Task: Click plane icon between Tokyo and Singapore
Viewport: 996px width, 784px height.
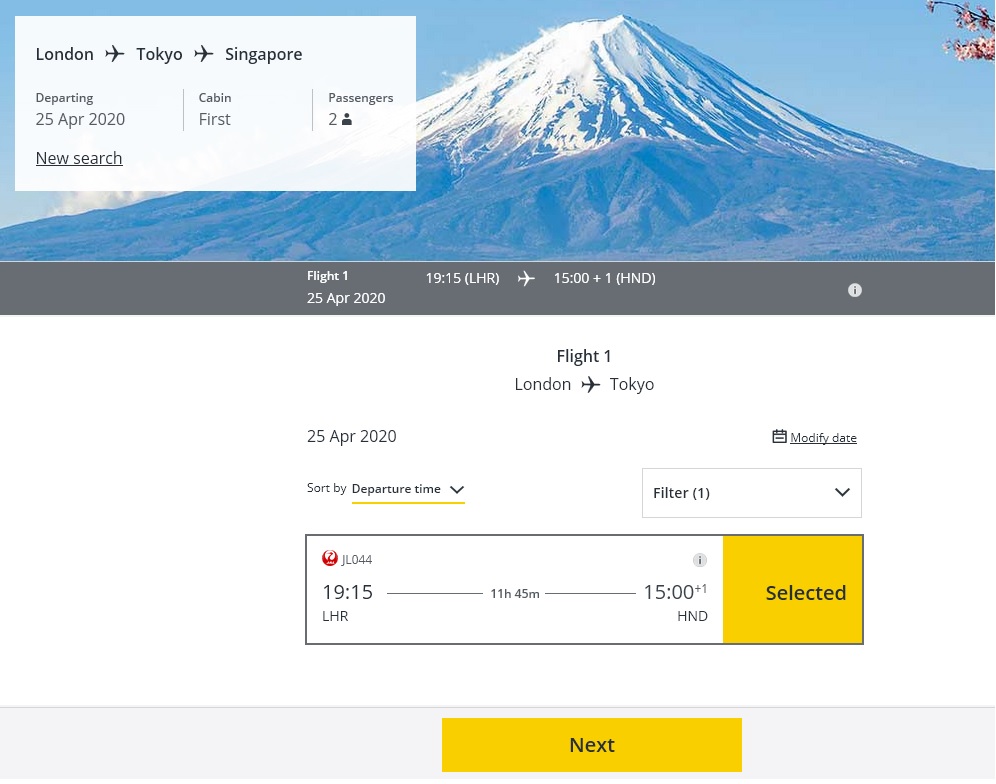Action: coord(204,54)
